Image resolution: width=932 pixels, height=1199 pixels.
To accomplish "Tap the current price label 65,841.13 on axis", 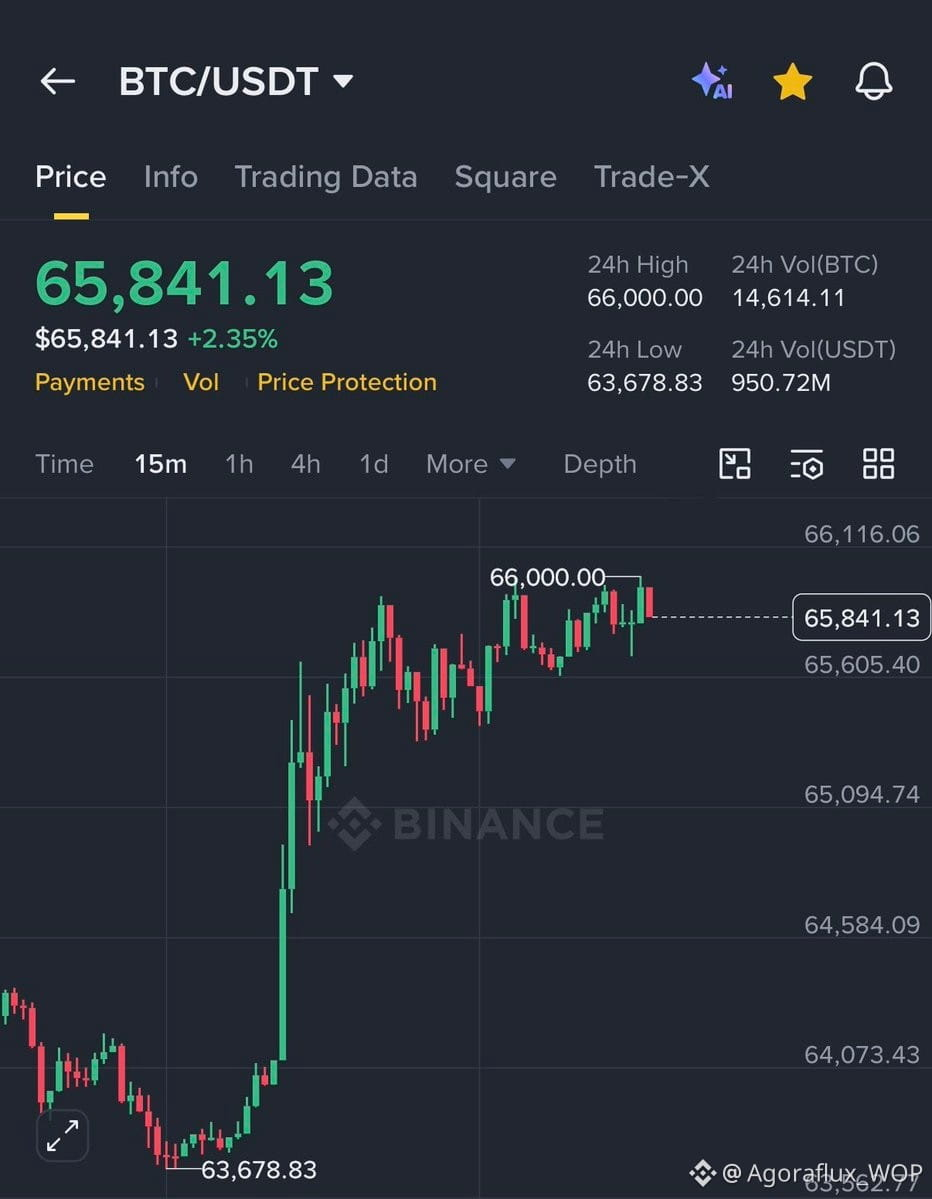I will [862, 617].
